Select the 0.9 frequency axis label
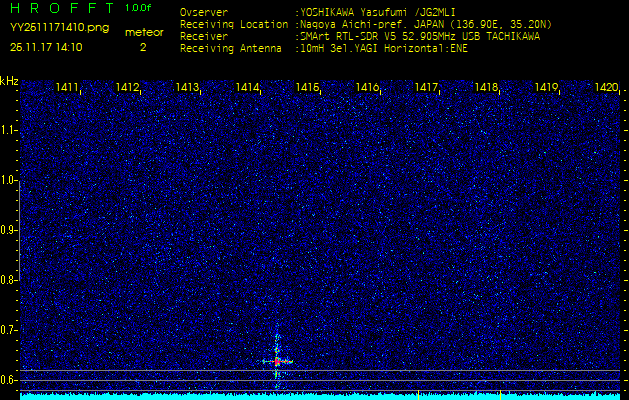 pos(9,230)
